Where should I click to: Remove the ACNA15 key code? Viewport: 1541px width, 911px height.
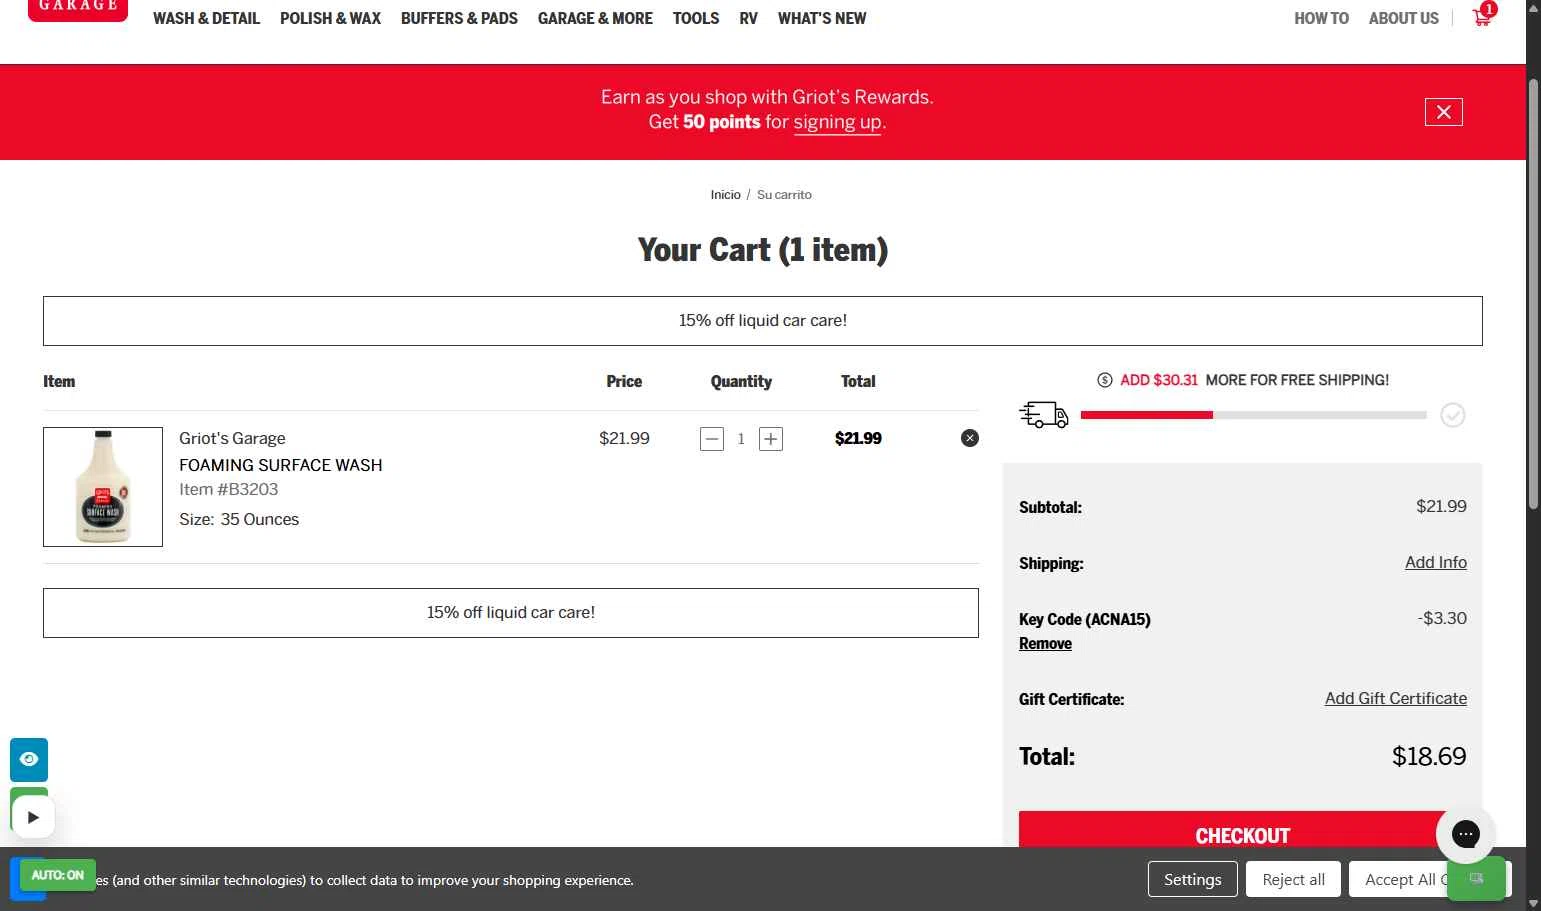(1045, 644)
